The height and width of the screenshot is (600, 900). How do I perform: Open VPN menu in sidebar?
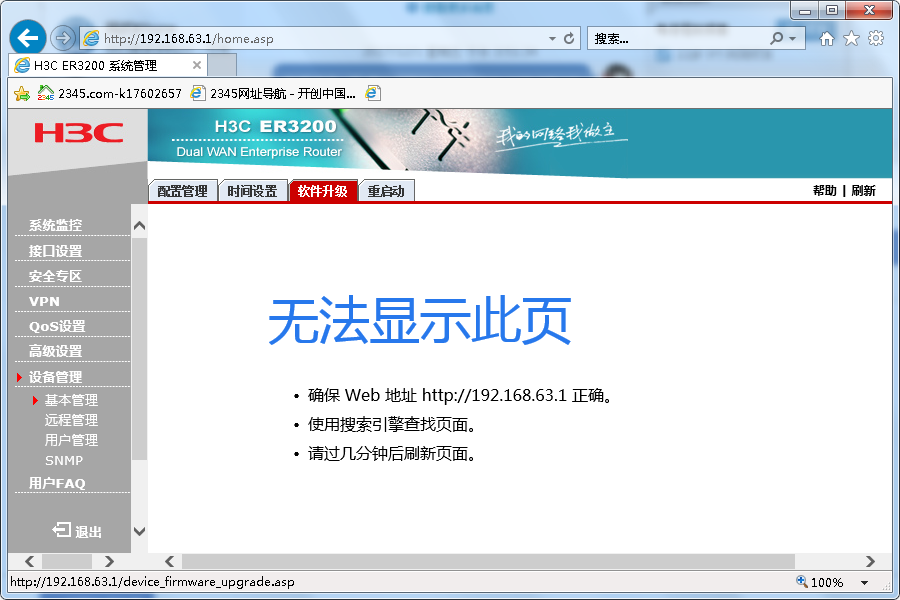(44, 301)
